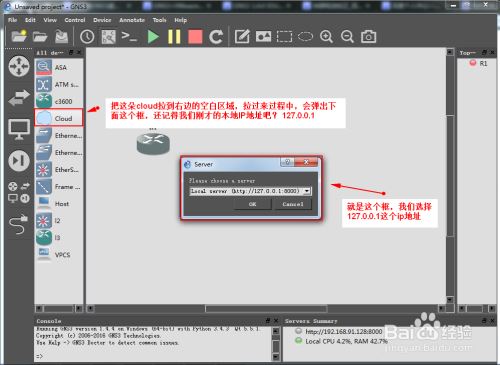The width and height of the screenshot is (500, 365).
Task: Select R1 in Topology Summary
Action: [x=479, y=63]
